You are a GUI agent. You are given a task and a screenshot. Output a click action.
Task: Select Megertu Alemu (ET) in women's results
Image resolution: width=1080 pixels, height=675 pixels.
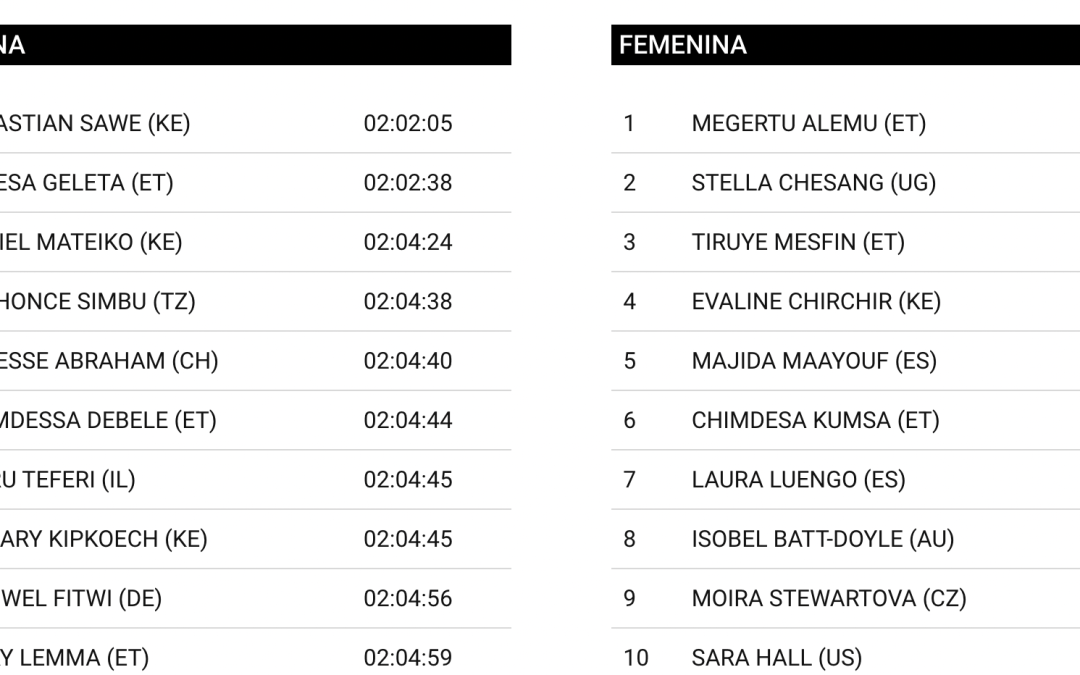tap(808, 124)
